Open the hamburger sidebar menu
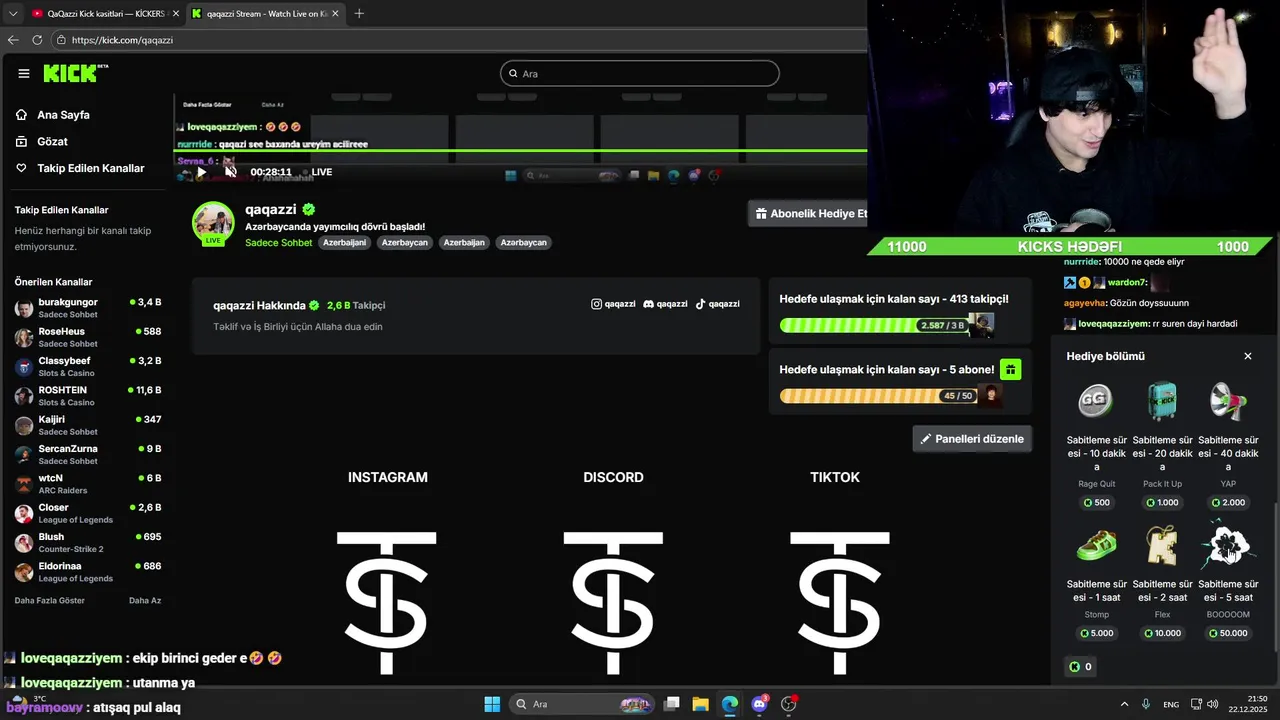 tap(24, 73)
